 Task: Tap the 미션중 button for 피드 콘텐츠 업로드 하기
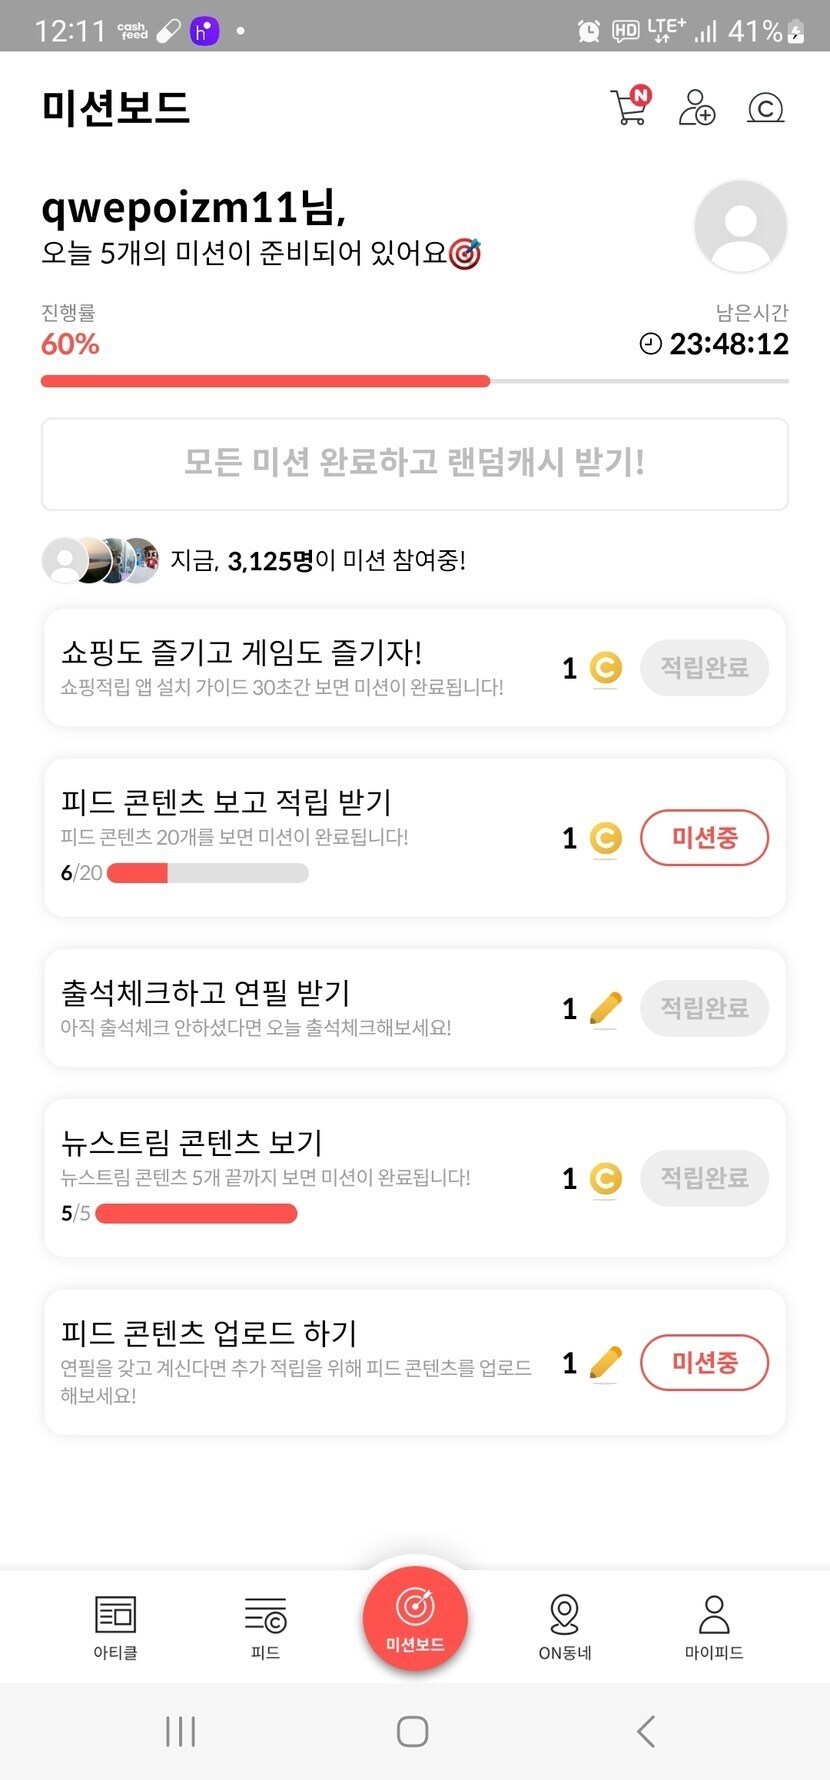pos(704,1362)
